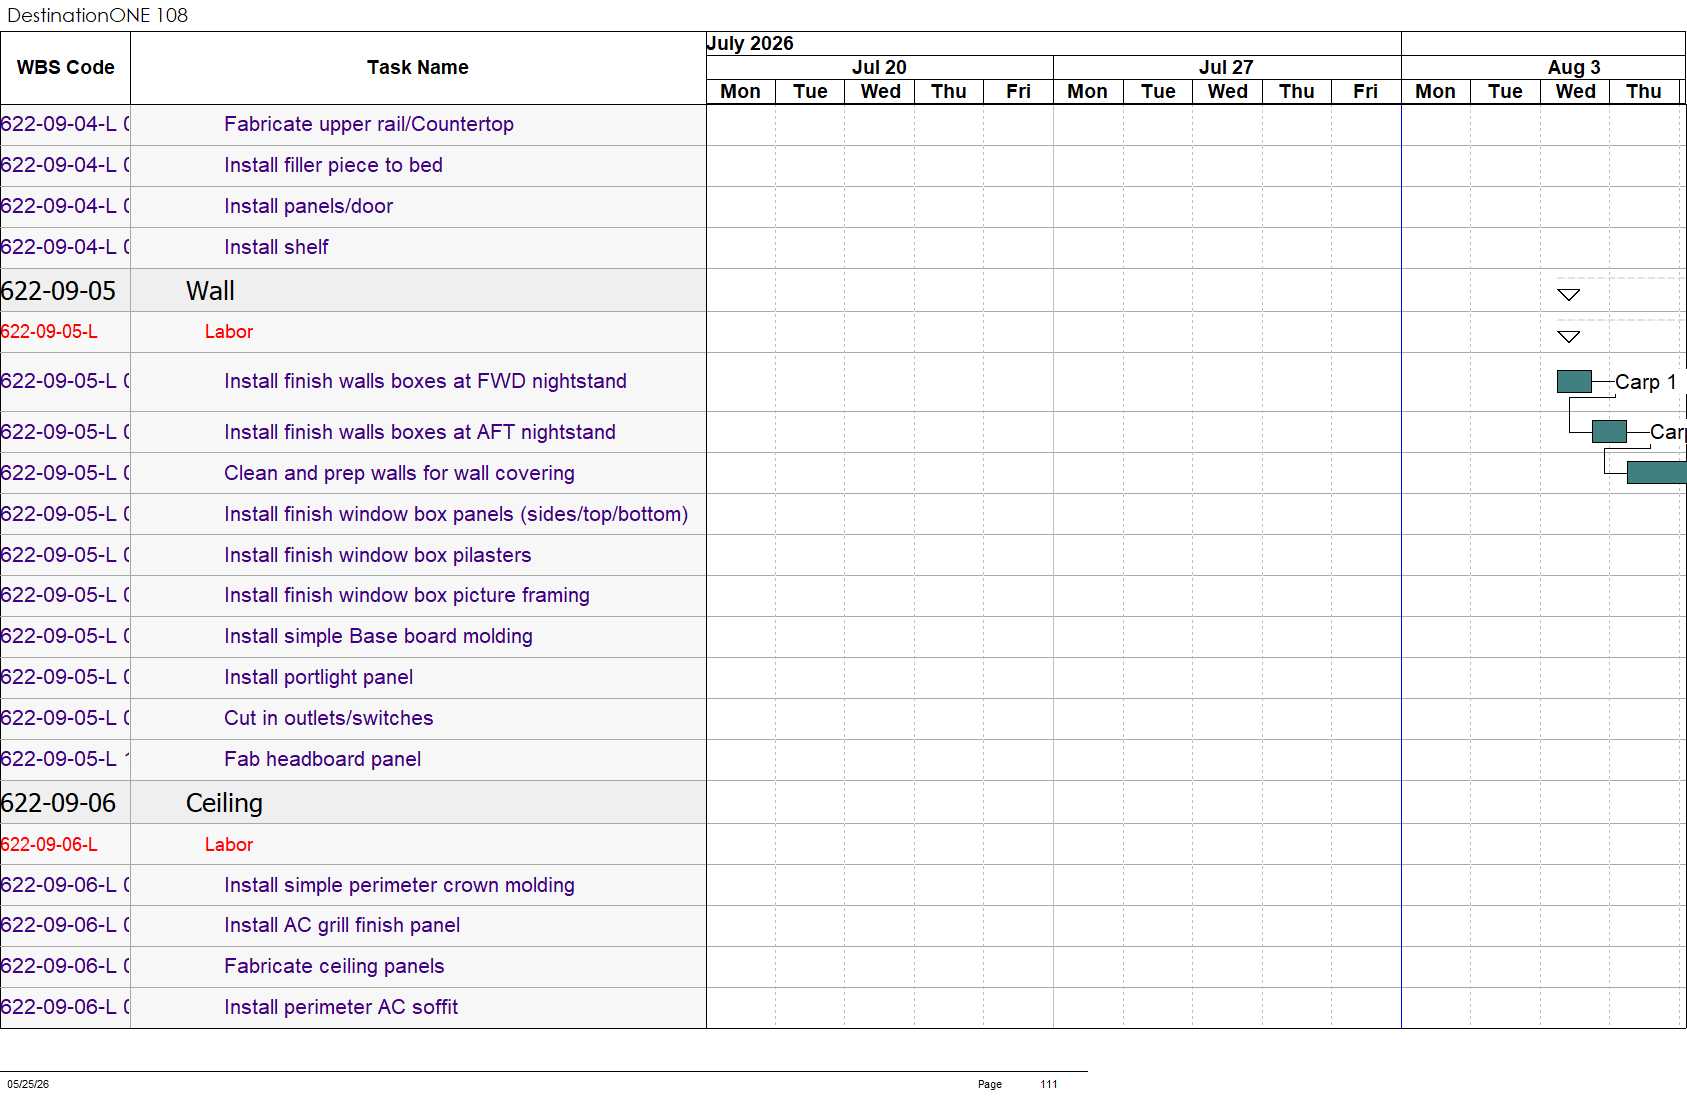Image resolution: width=1687 pixels, height=1097 pixels.
Task: Select Fabricate ceiling panels task
Action: tap(334, 966)
